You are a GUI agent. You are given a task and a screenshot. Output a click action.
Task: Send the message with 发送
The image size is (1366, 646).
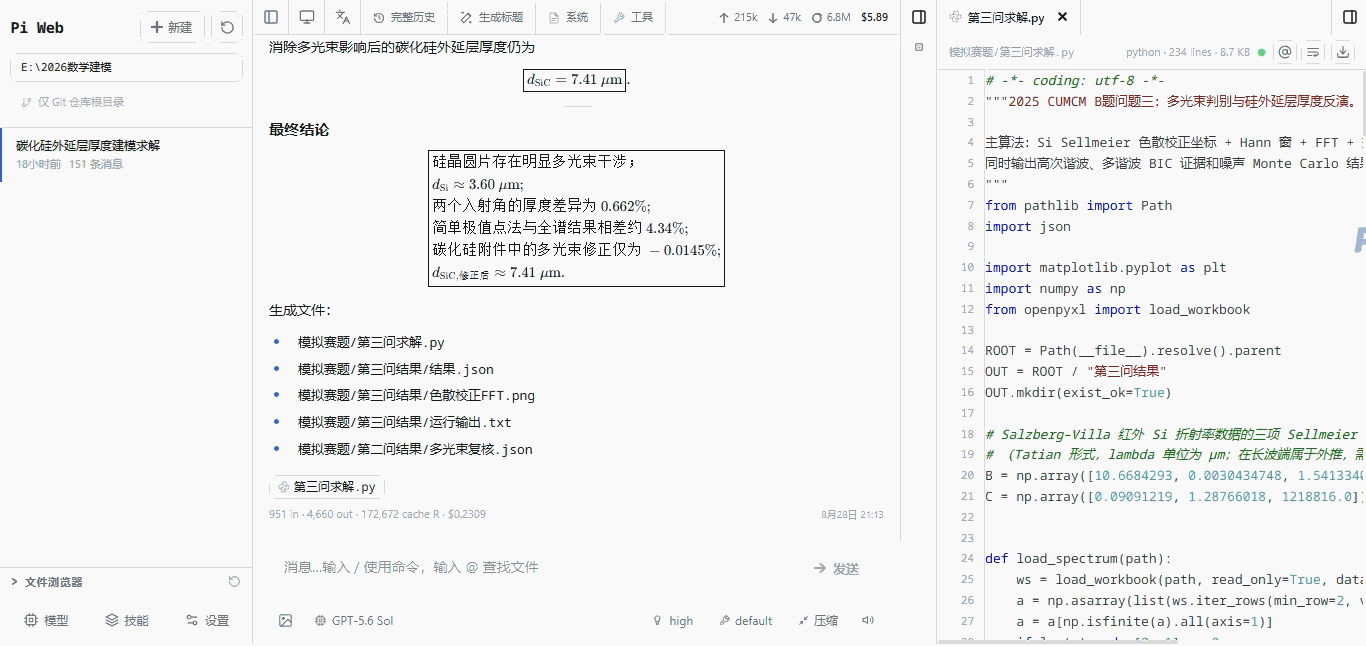[836, 569]
